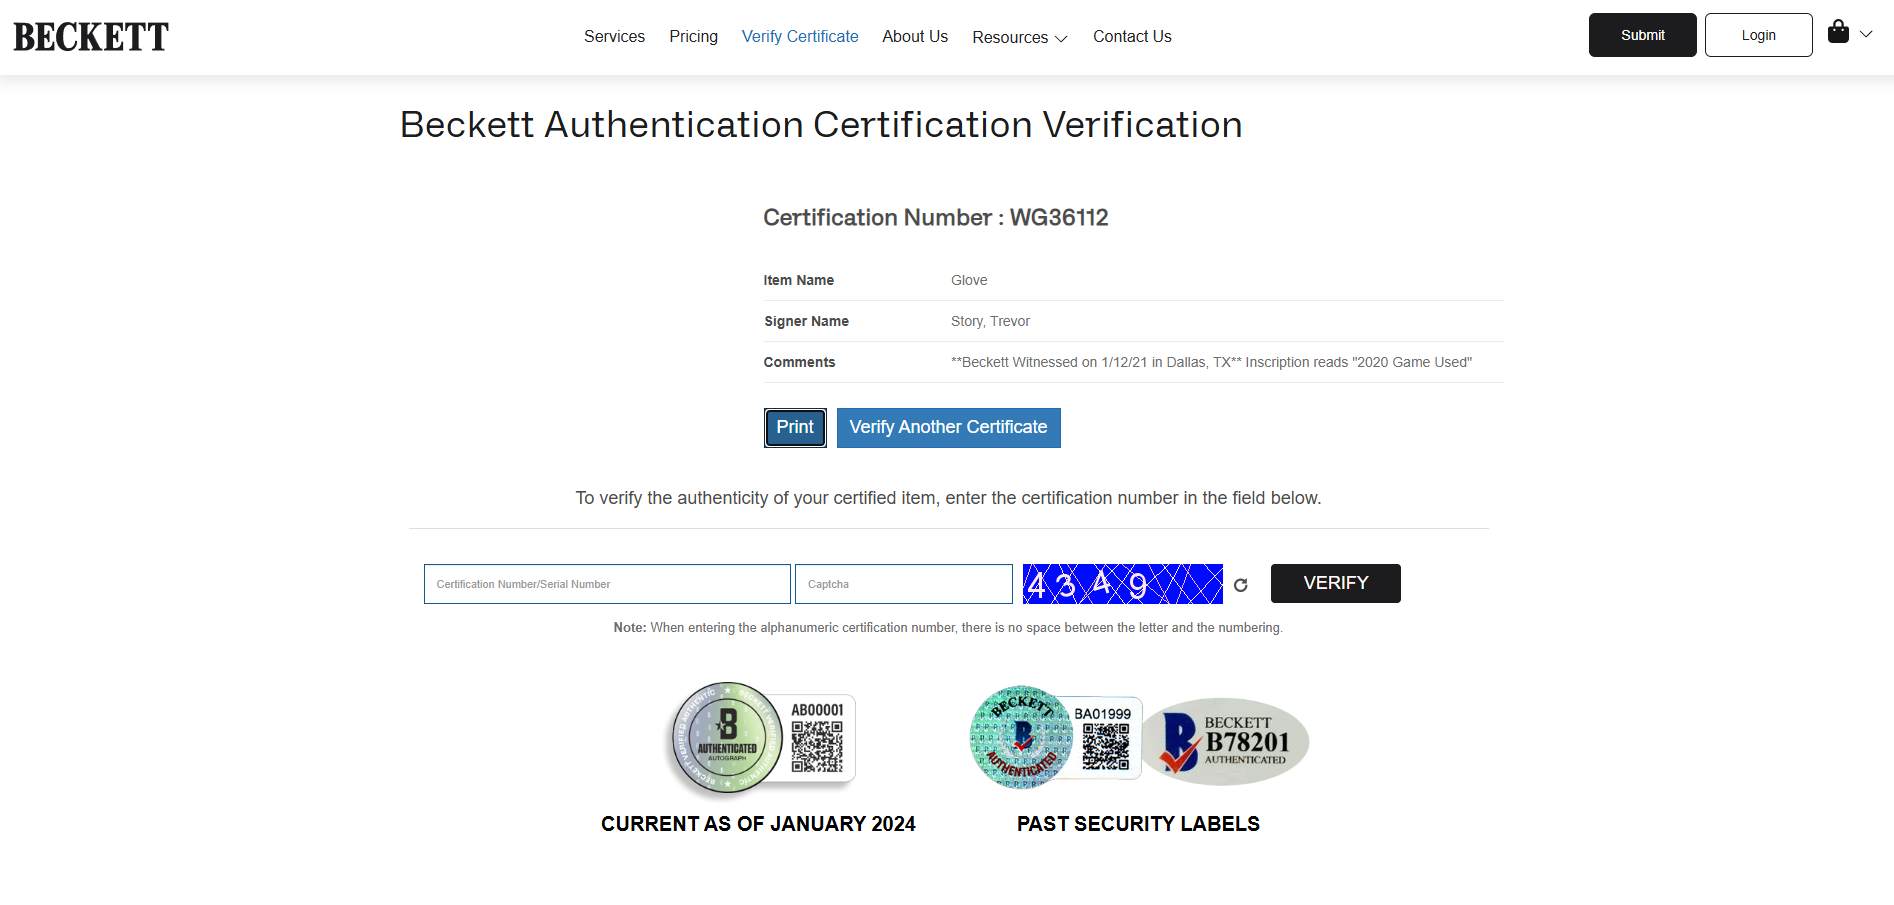Image resolution: width=1894 pixels, height=905 pixels.
Task: Click the blue captcha code image
Action: pyautogui.click(x=1122, y=584)
